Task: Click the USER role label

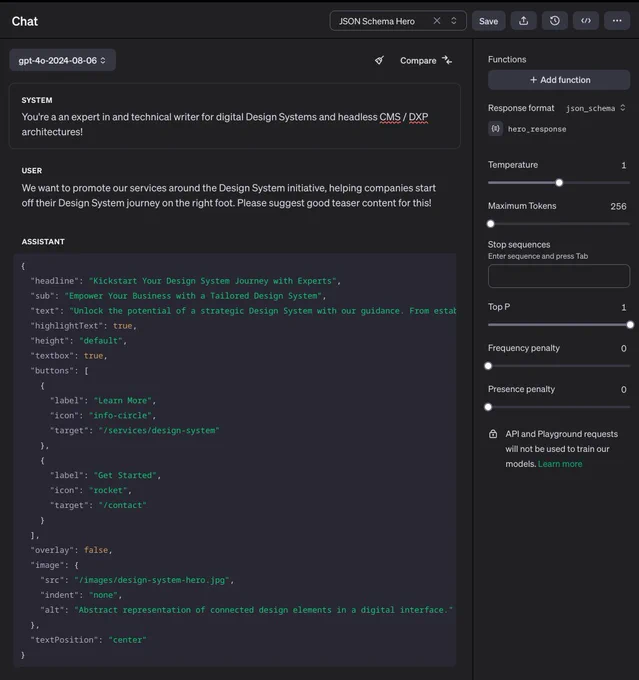Action: (x=32, y=170)
